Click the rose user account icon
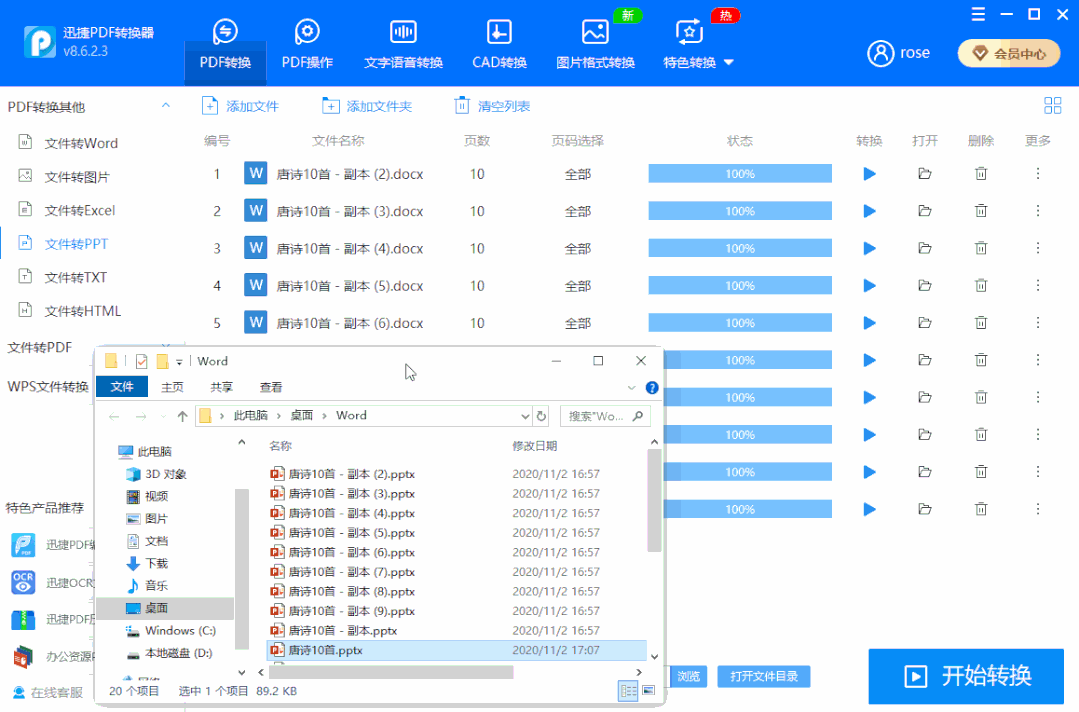 coord(880,53)
